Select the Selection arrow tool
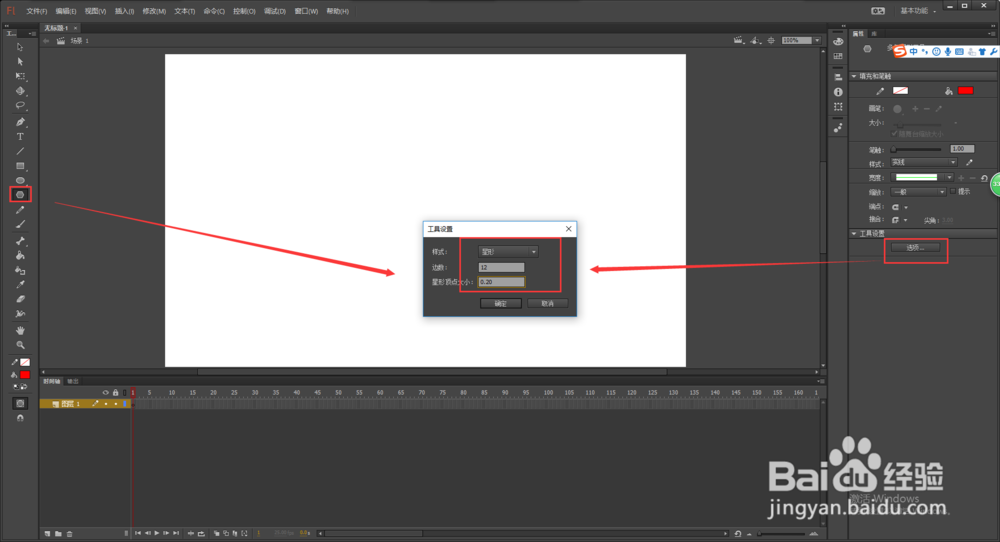Screen dimensions: 1000x542 click(x=20, y=47)
